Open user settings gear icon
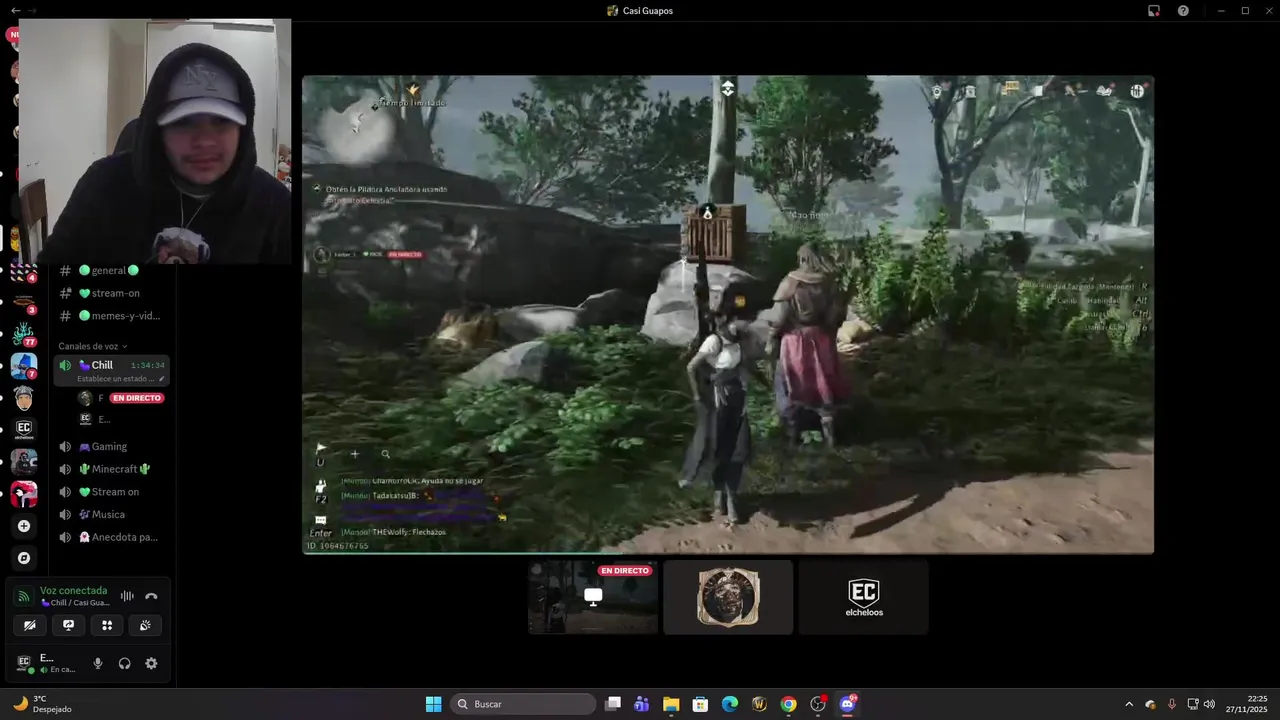Screen dimensions: 1280x720 coord(151,663)
